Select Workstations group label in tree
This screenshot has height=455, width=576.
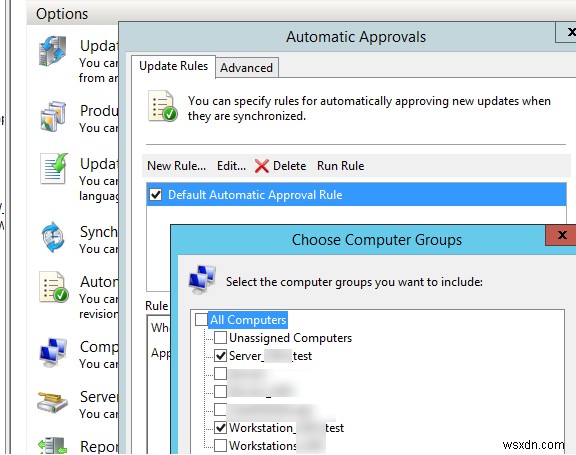tap(263, 445)
